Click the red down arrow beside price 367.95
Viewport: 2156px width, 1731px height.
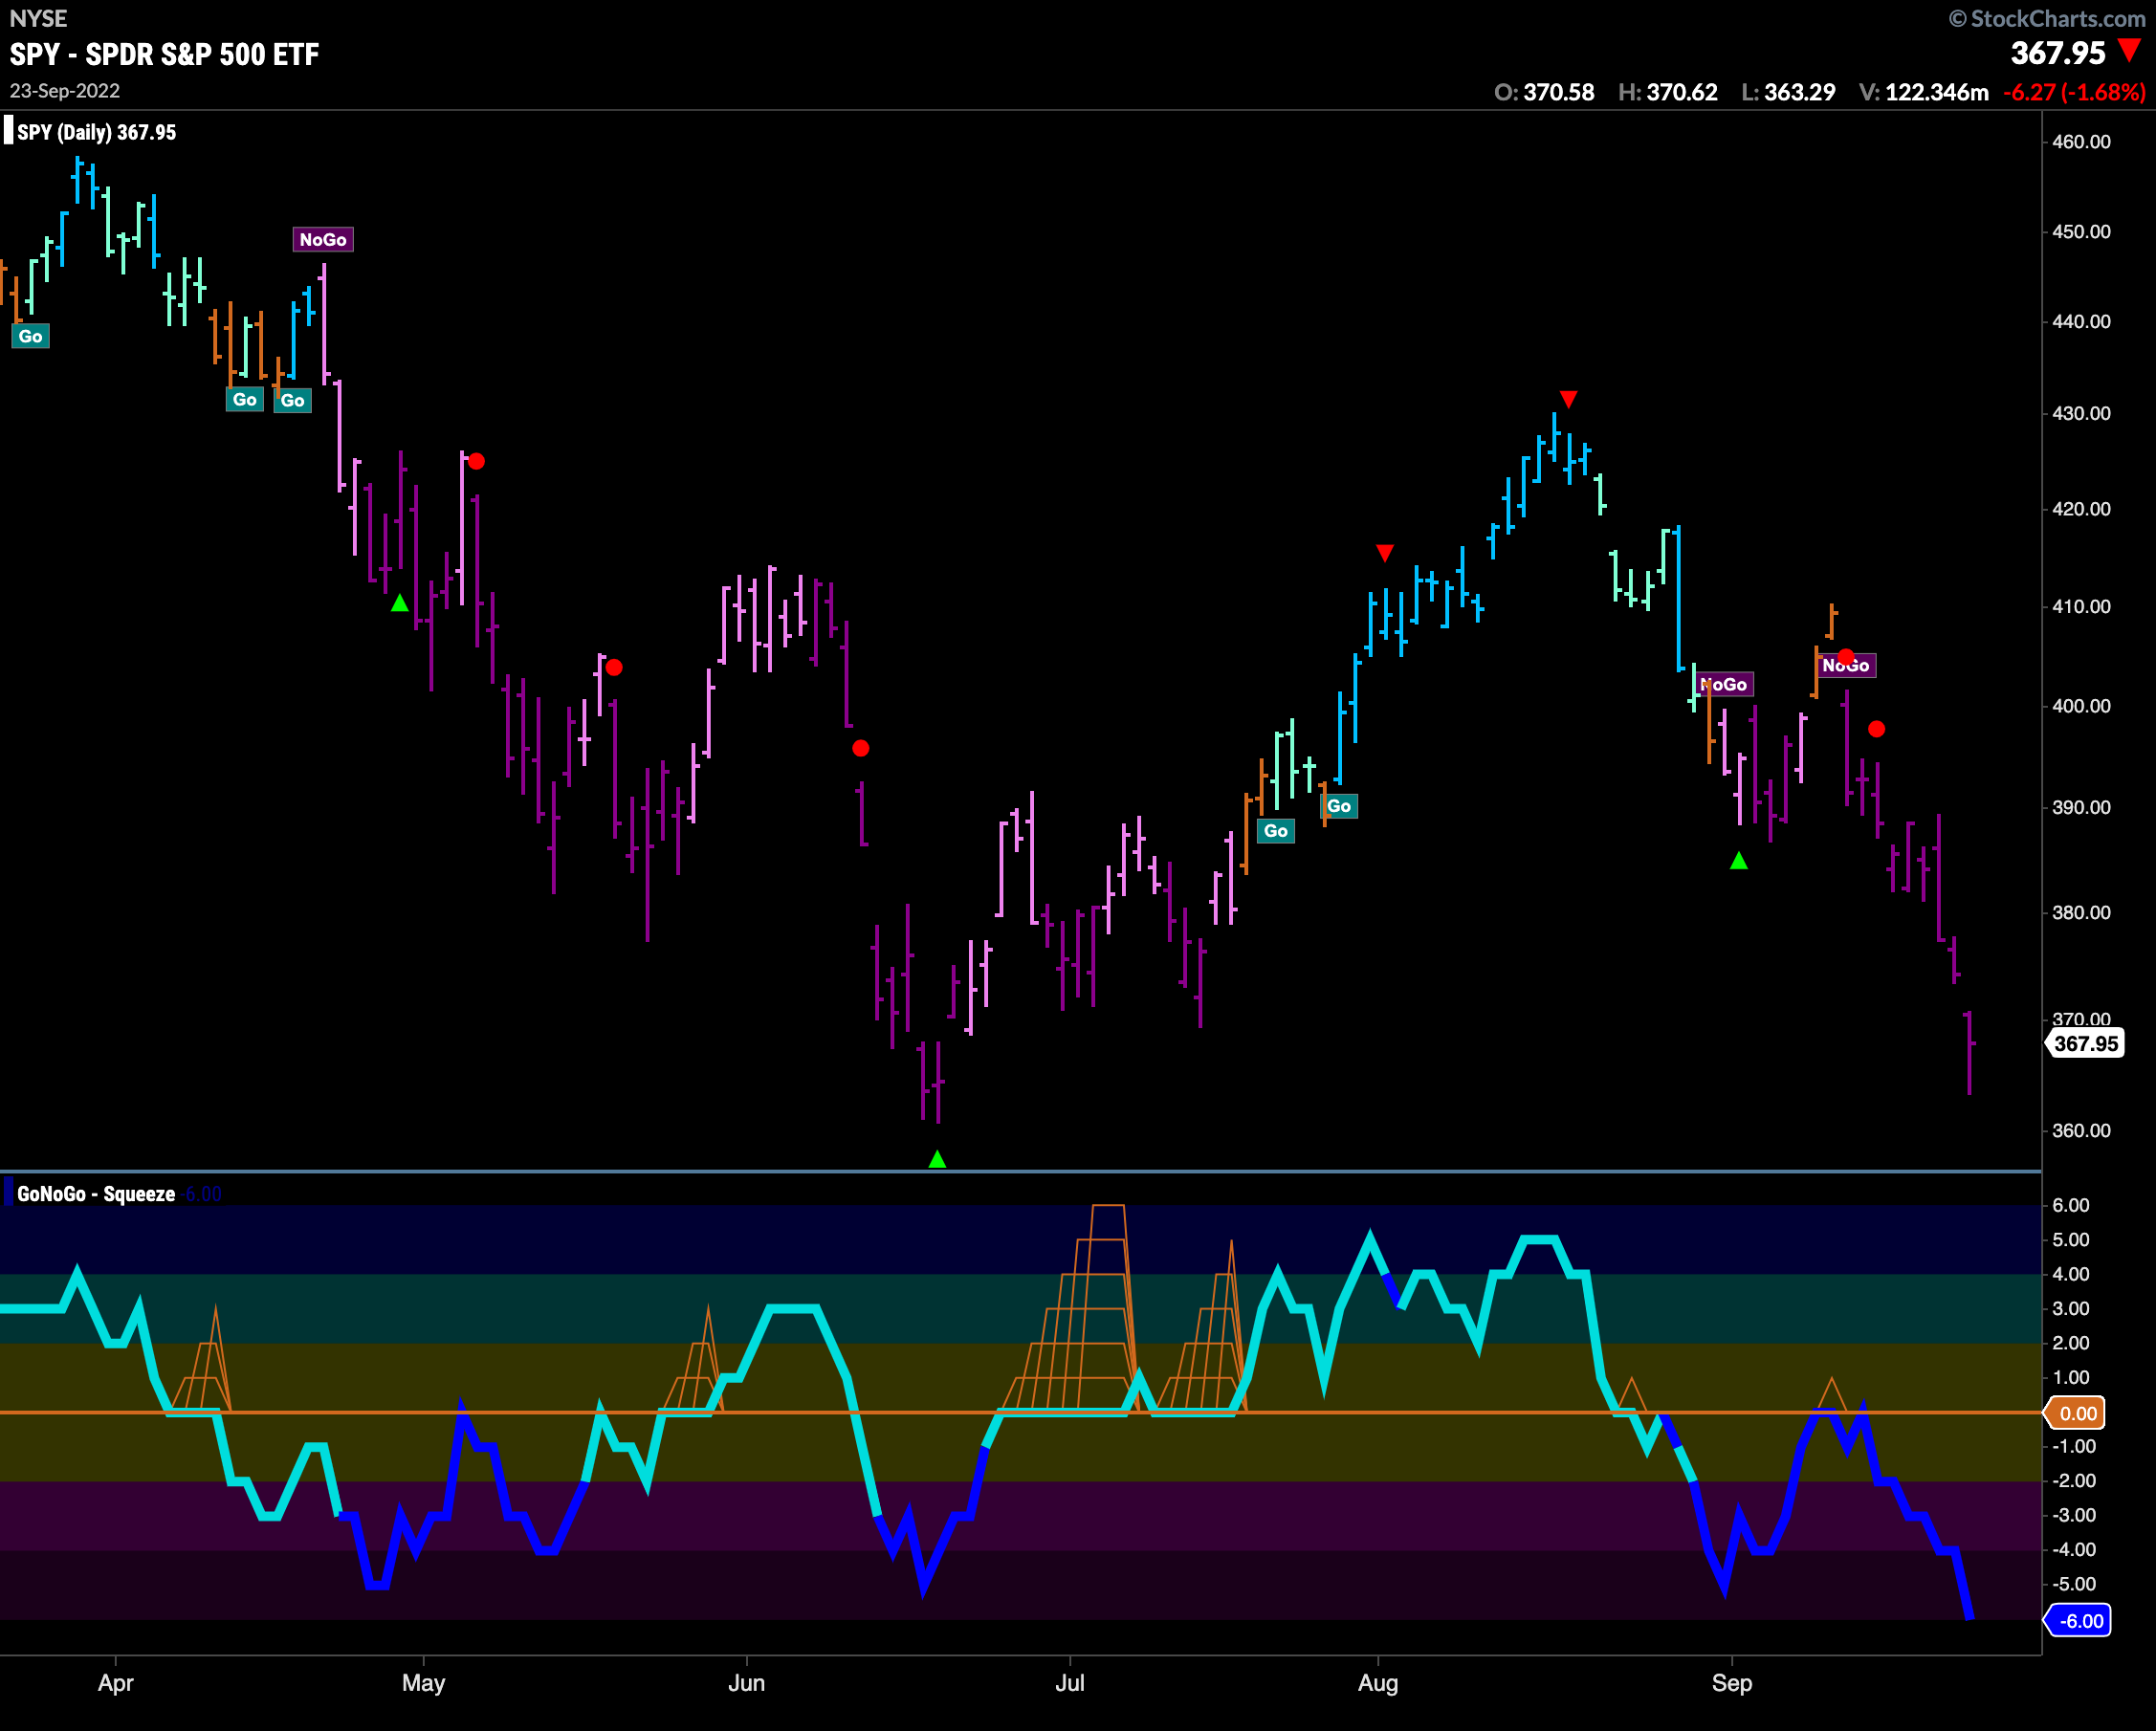2130,49
